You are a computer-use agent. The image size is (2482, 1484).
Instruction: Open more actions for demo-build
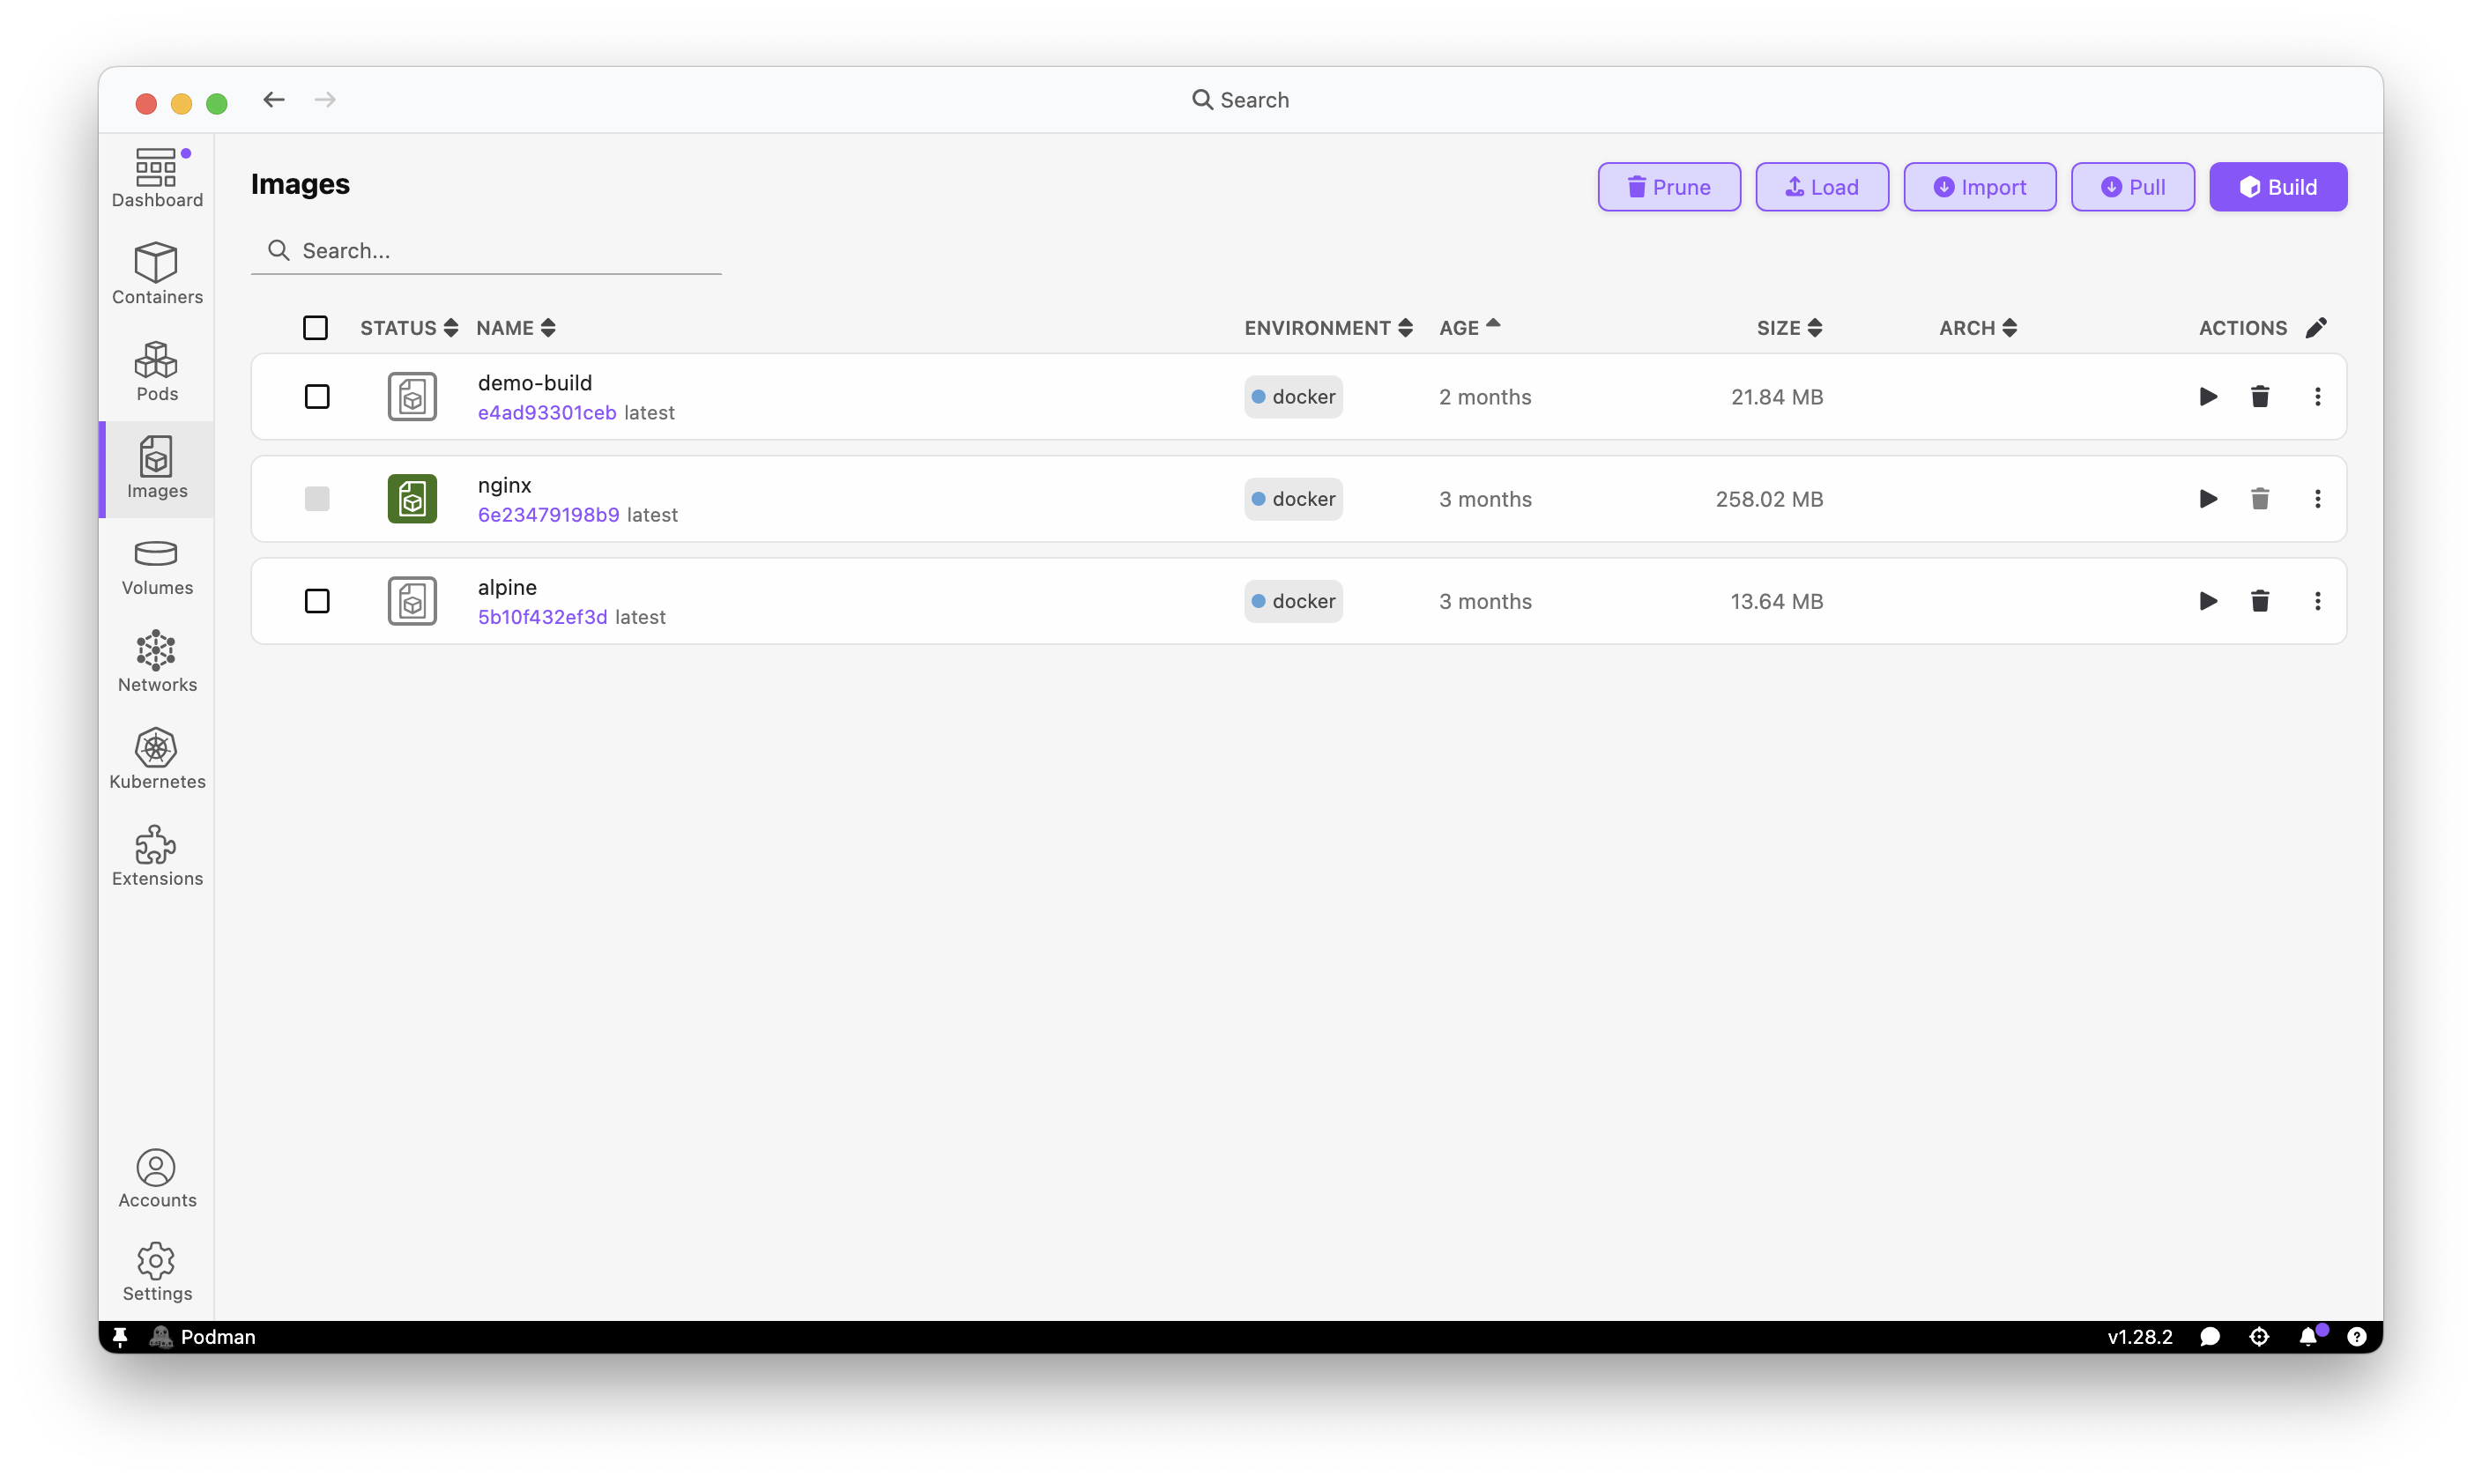point(2317,397)
